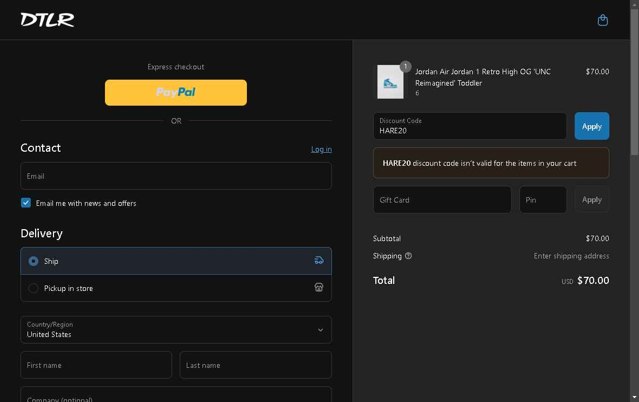Image resolution: width=639 pixels, height=402 pixels.
Task: Open the Shipping help question icon
Action: (x=408, y=256)
